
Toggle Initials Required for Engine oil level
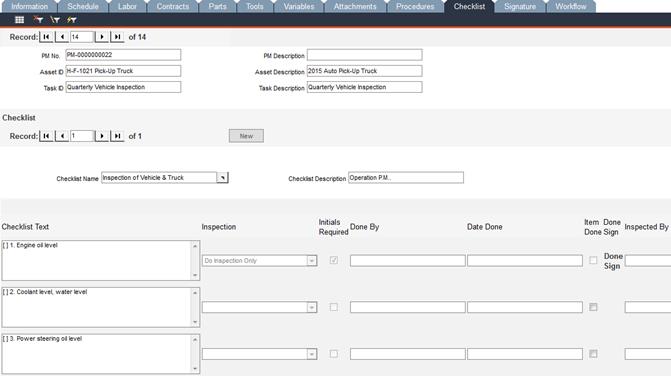[334, 260]
